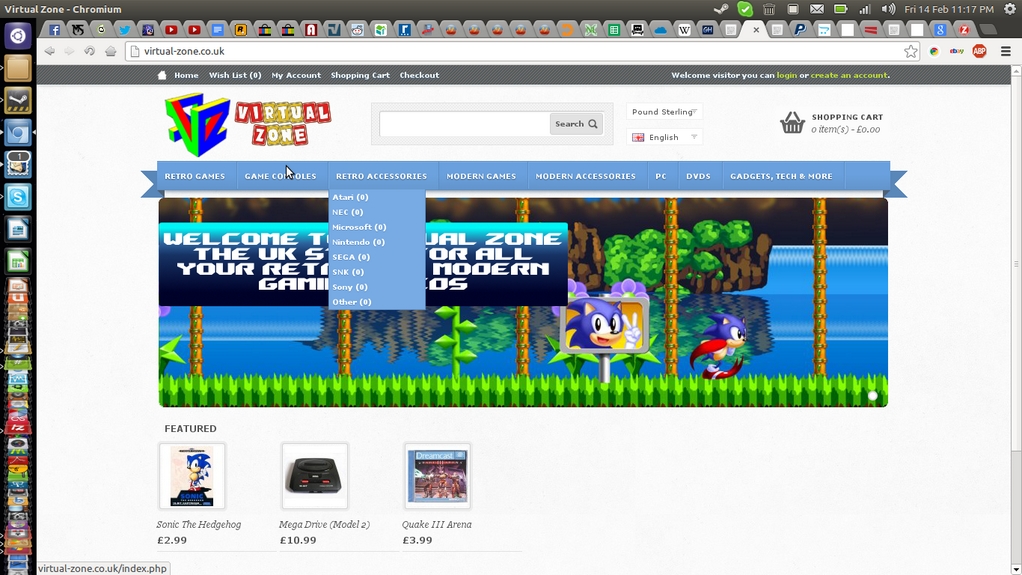Open the Retro Accessories menu
This screenshot has height=575, width=1022.
pyautogui.click(x=381, y=176)
